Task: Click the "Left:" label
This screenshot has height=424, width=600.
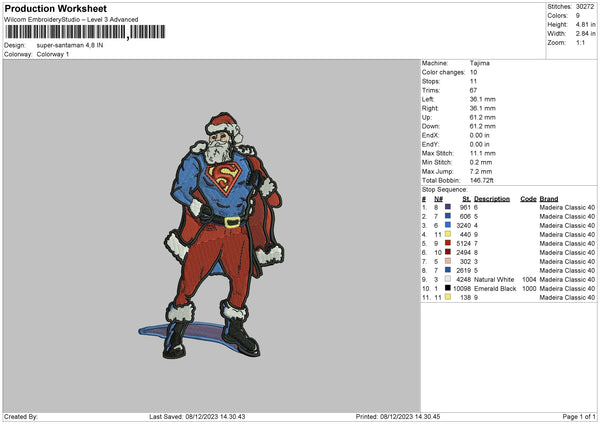Action: [x=428, y=99]
